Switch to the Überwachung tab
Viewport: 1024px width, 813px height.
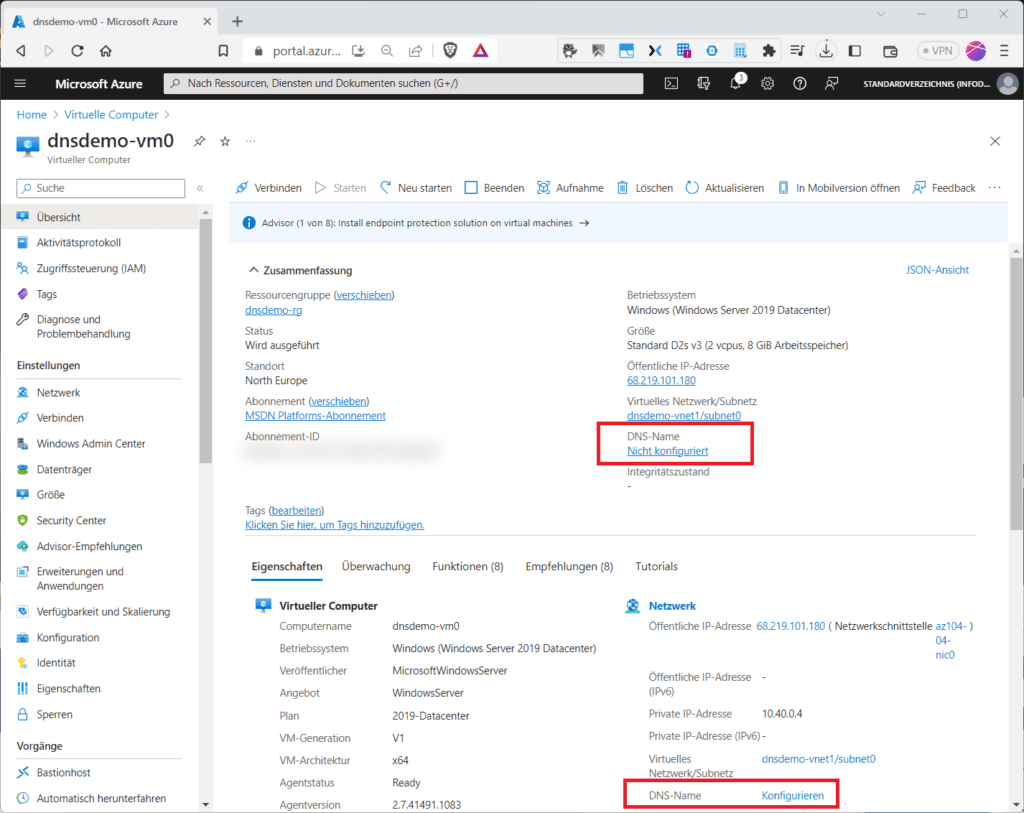point(376,567)
